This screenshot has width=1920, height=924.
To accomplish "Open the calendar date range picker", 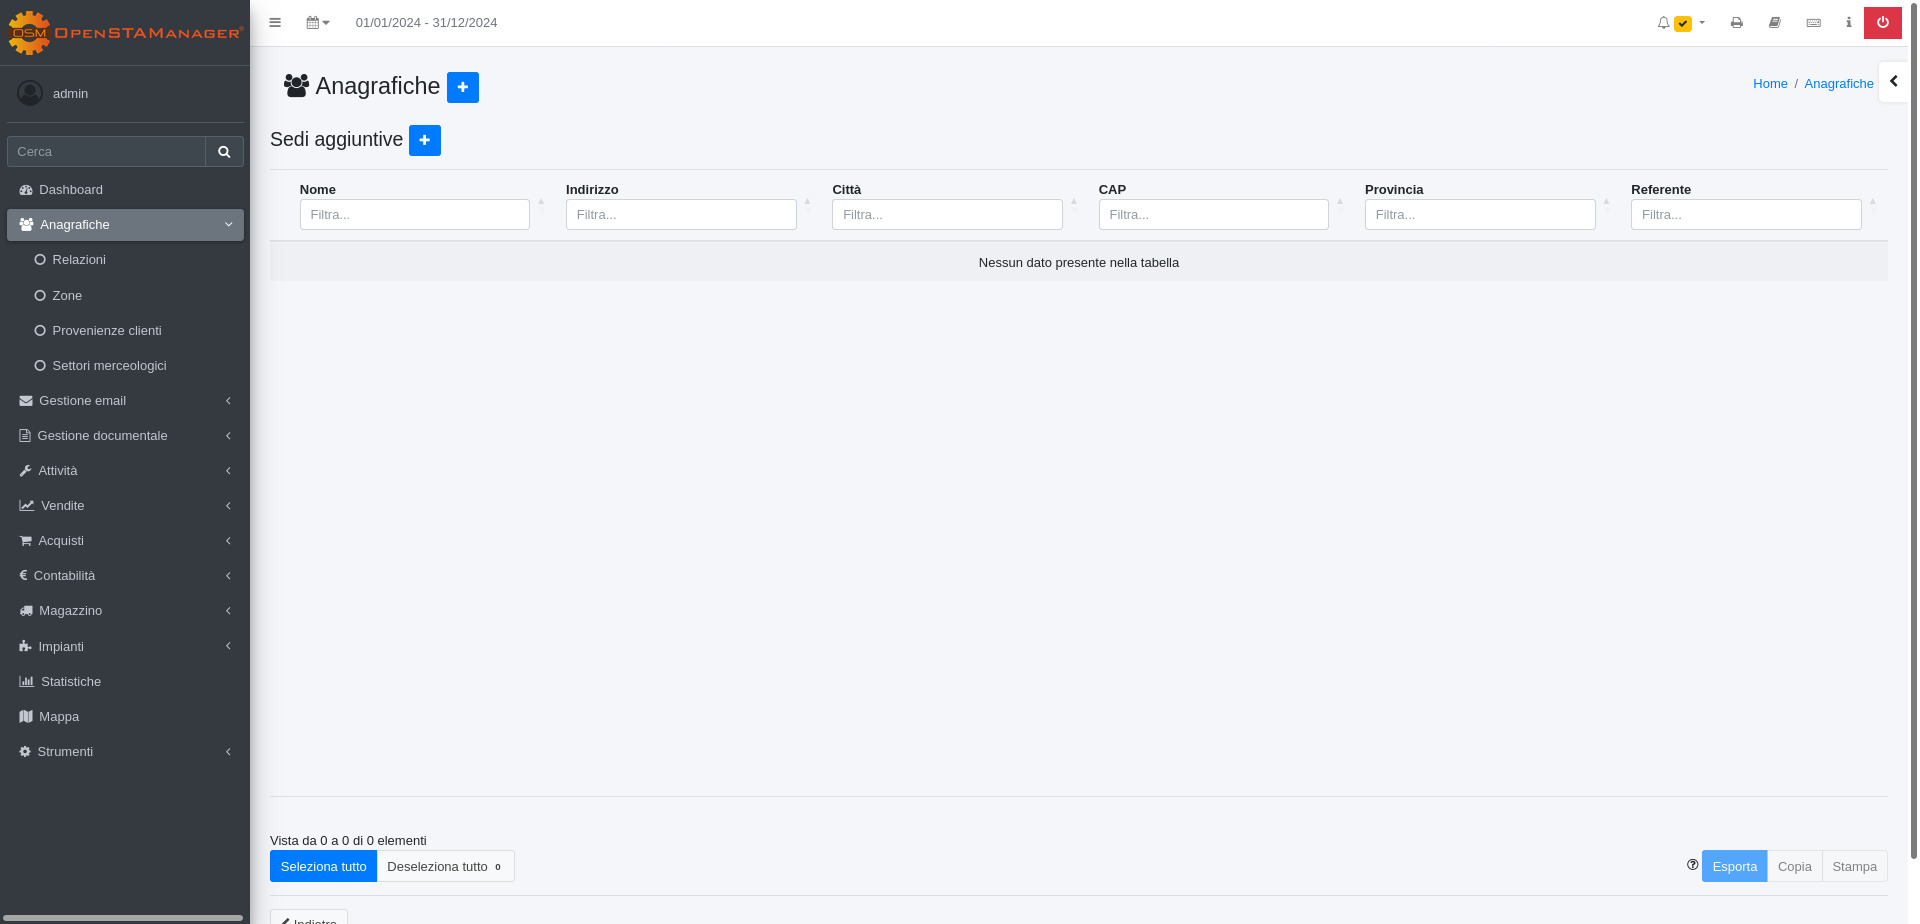I will pos(317,23).
